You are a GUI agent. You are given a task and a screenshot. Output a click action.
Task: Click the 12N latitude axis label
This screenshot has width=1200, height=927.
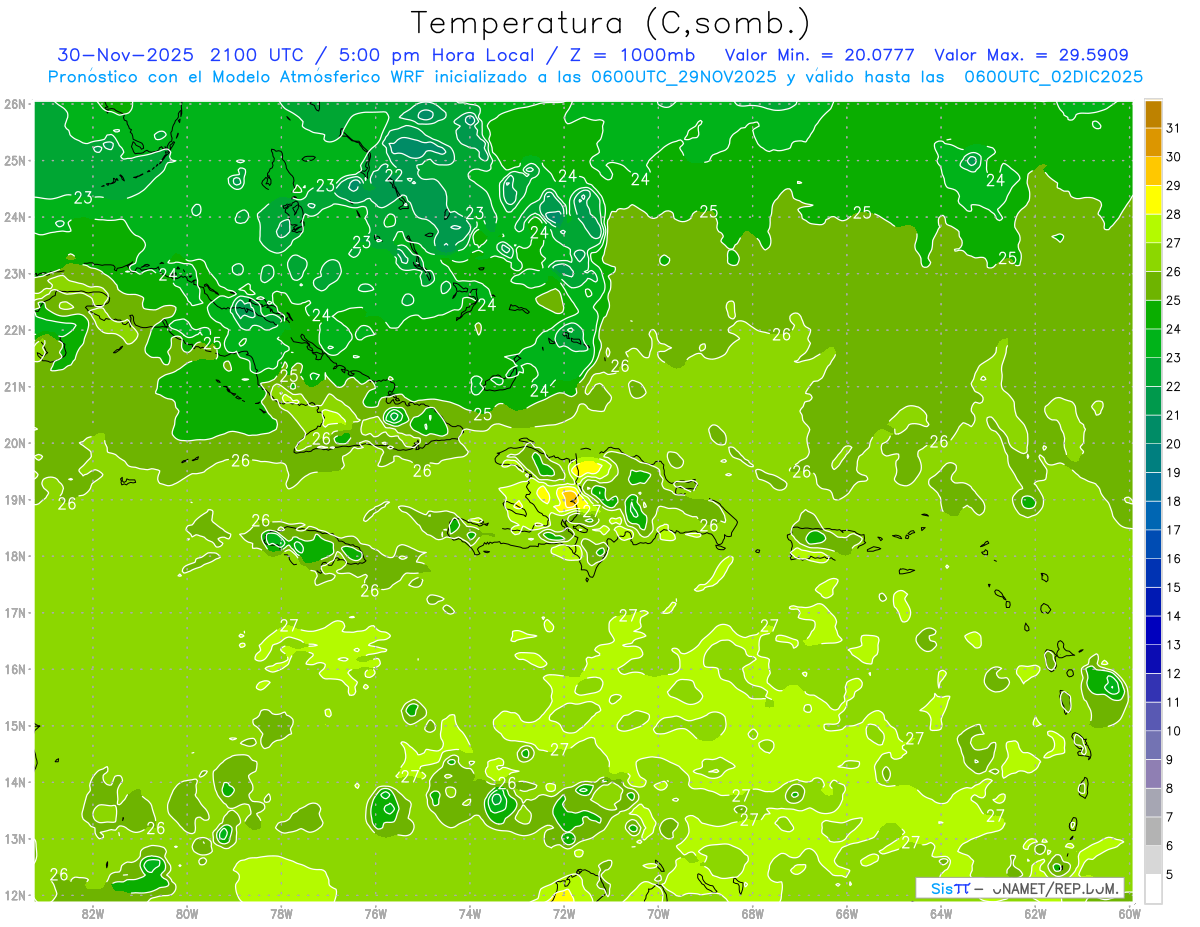[15, 895]
